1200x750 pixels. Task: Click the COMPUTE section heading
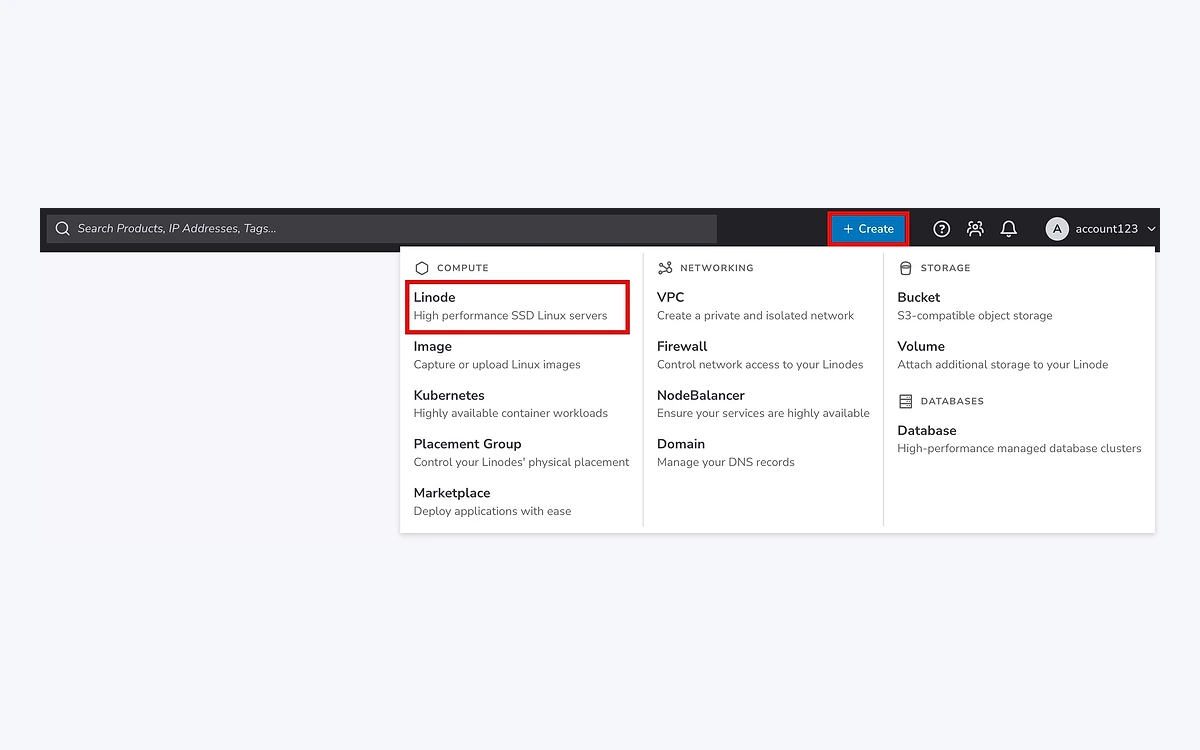[x=463, y=268]
